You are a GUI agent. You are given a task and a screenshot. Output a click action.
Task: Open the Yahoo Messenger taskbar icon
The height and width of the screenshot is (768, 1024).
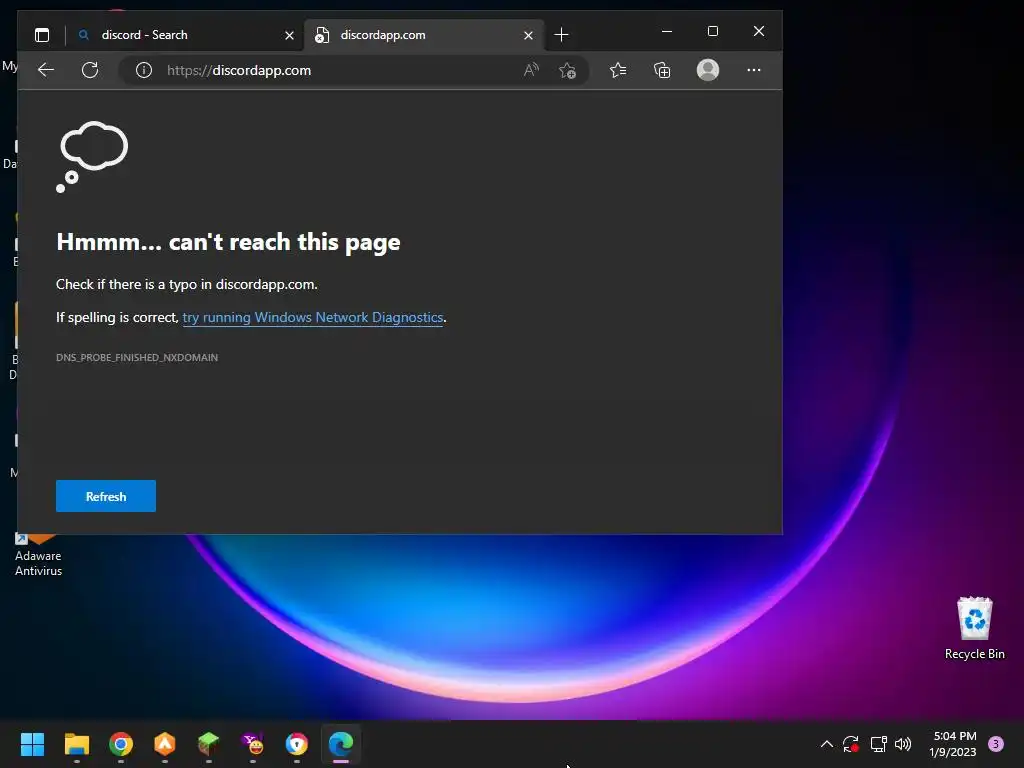pos(253,744)
